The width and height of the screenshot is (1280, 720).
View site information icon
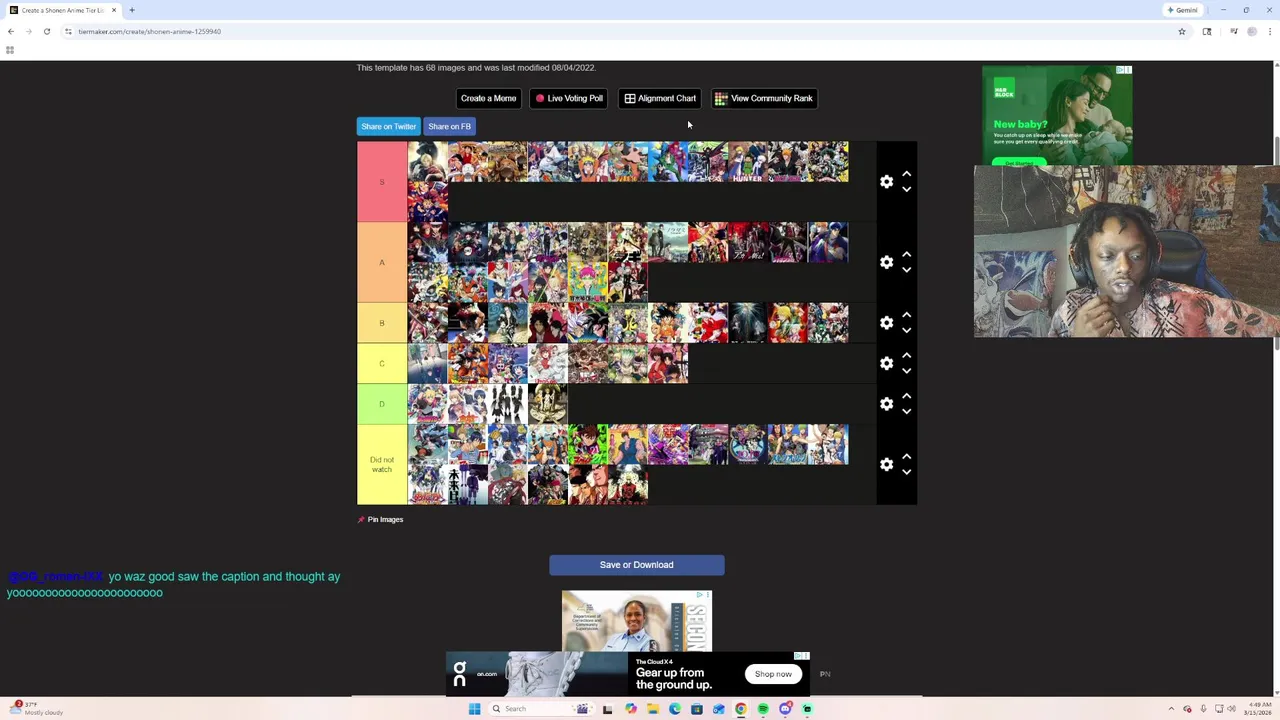click(68, 31)
